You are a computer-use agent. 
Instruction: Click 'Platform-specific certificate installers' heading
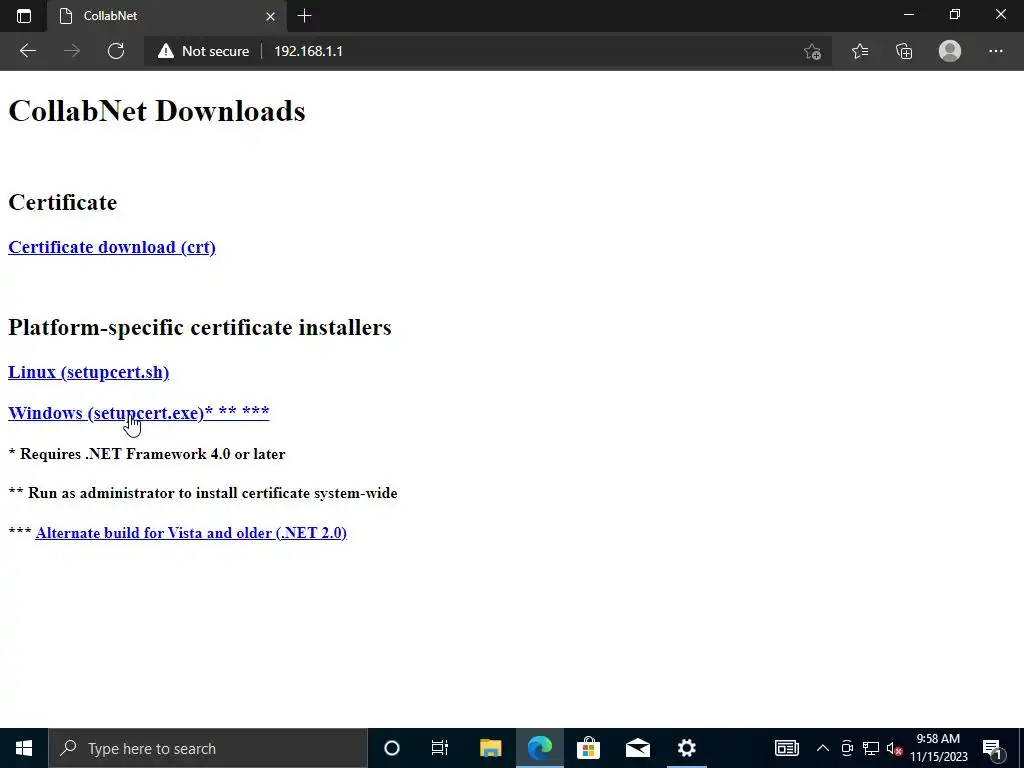click(x=200, y=327)
